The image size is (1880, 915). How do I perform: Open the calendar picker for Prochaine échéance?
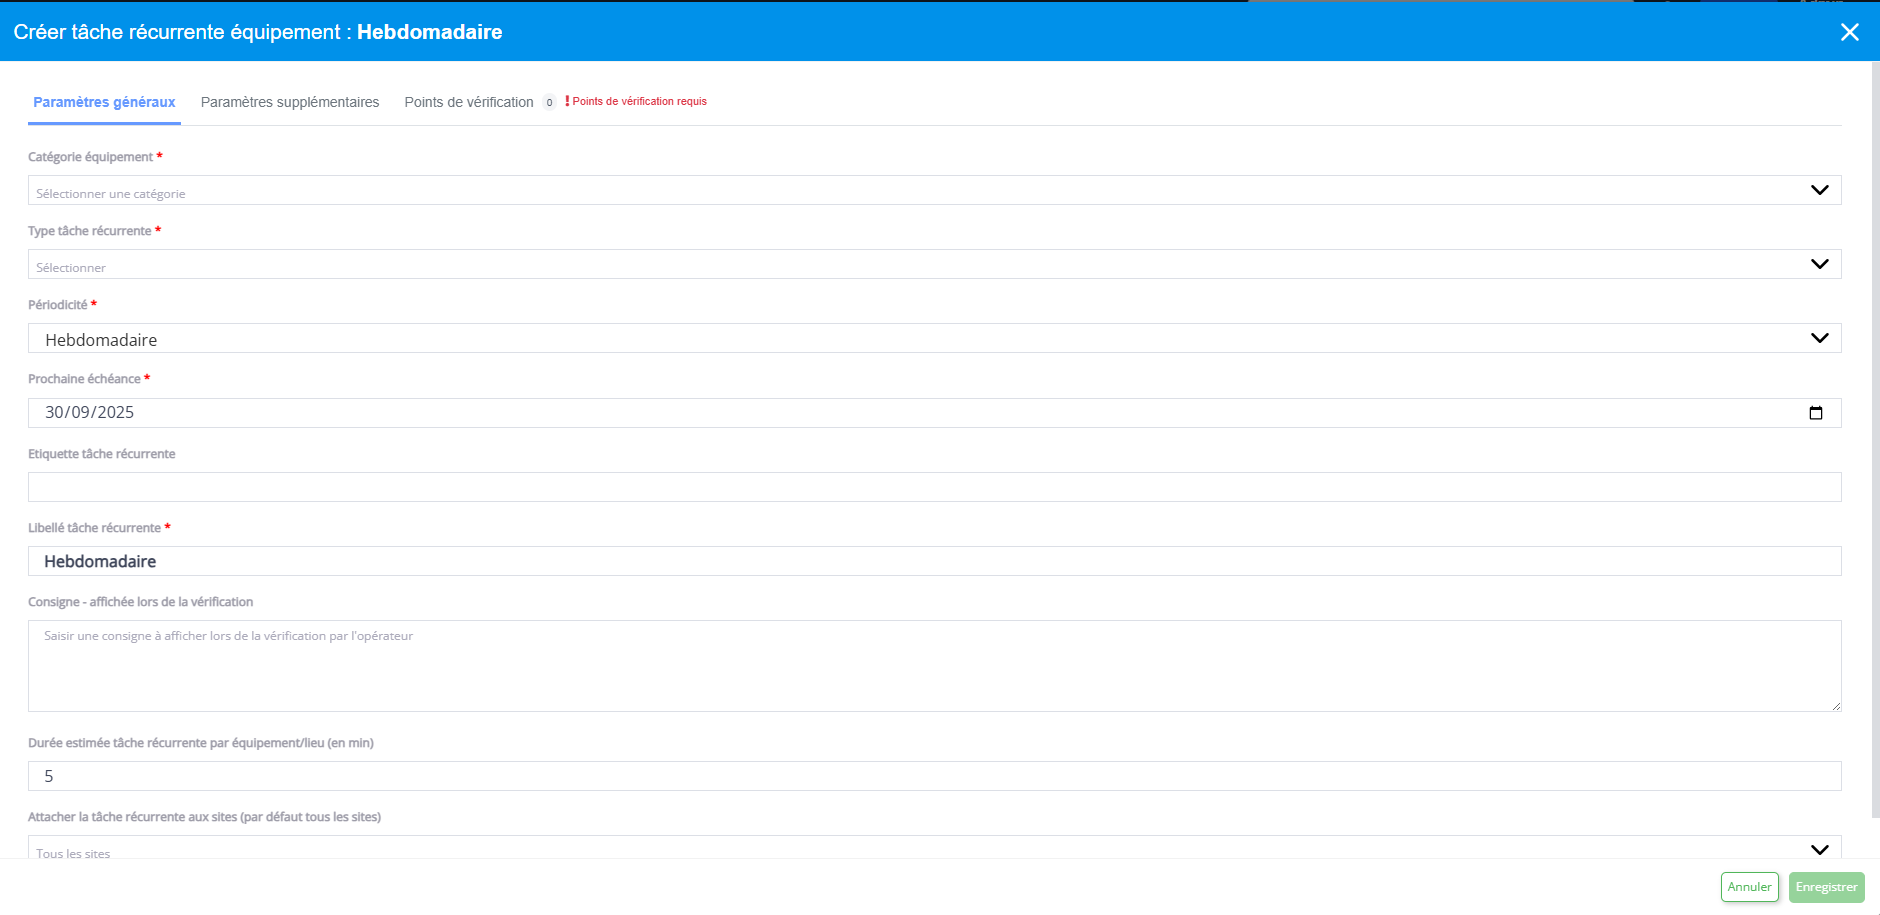[1816, 413]
